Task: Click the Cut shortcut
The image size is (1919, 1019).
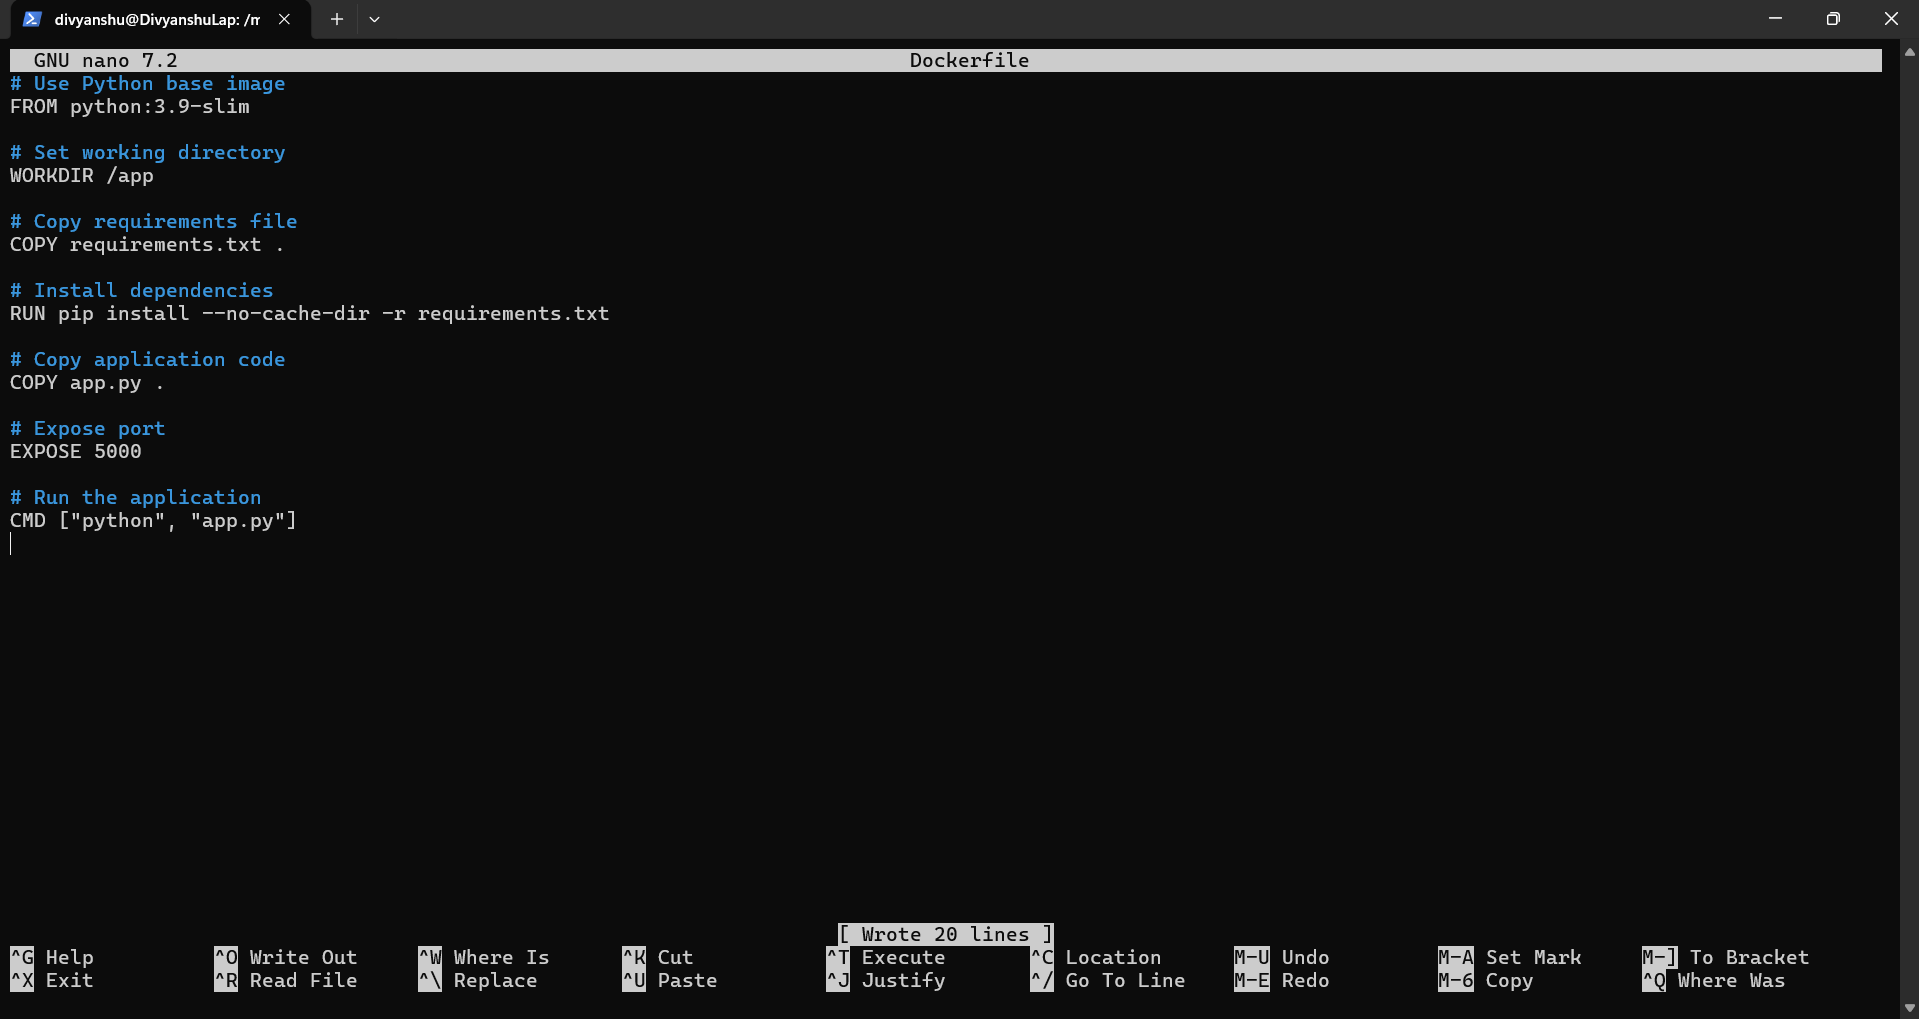Action: [677, 957]
